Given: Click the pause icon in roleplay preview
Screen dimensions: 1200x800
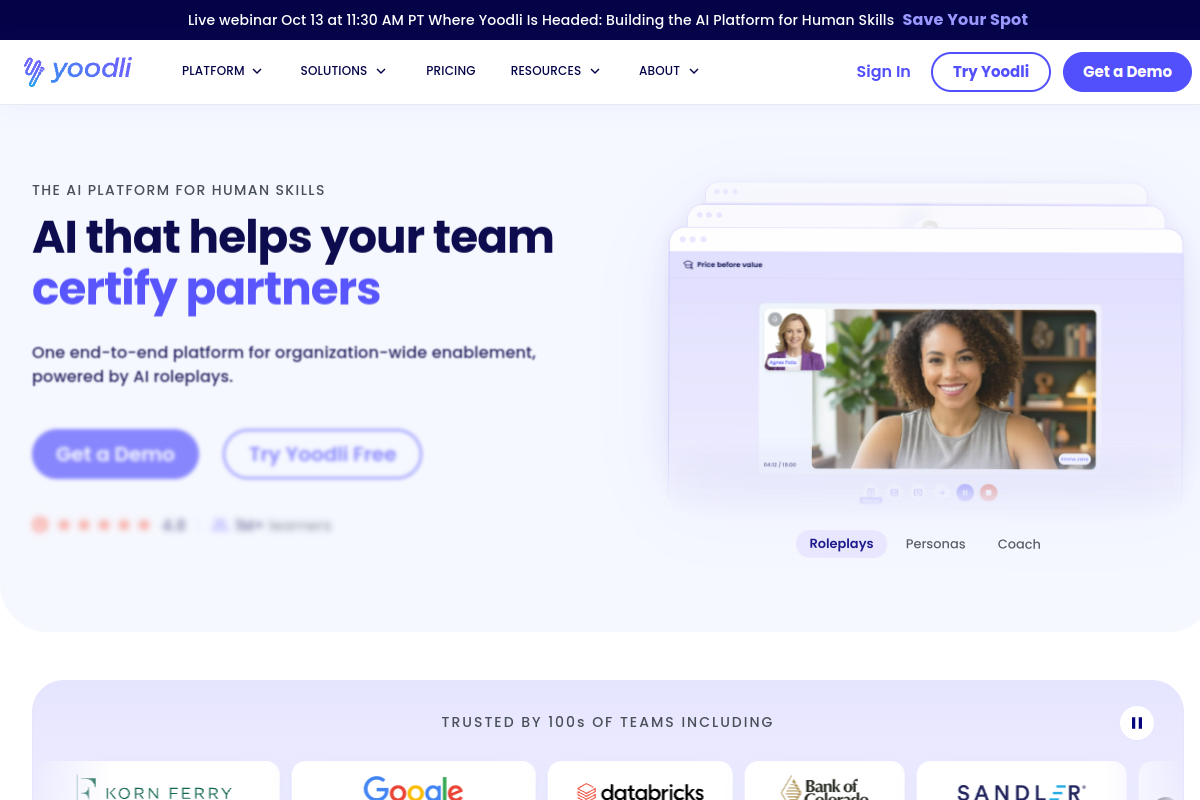Looking at the screenshot, I should tap(965, 492).
